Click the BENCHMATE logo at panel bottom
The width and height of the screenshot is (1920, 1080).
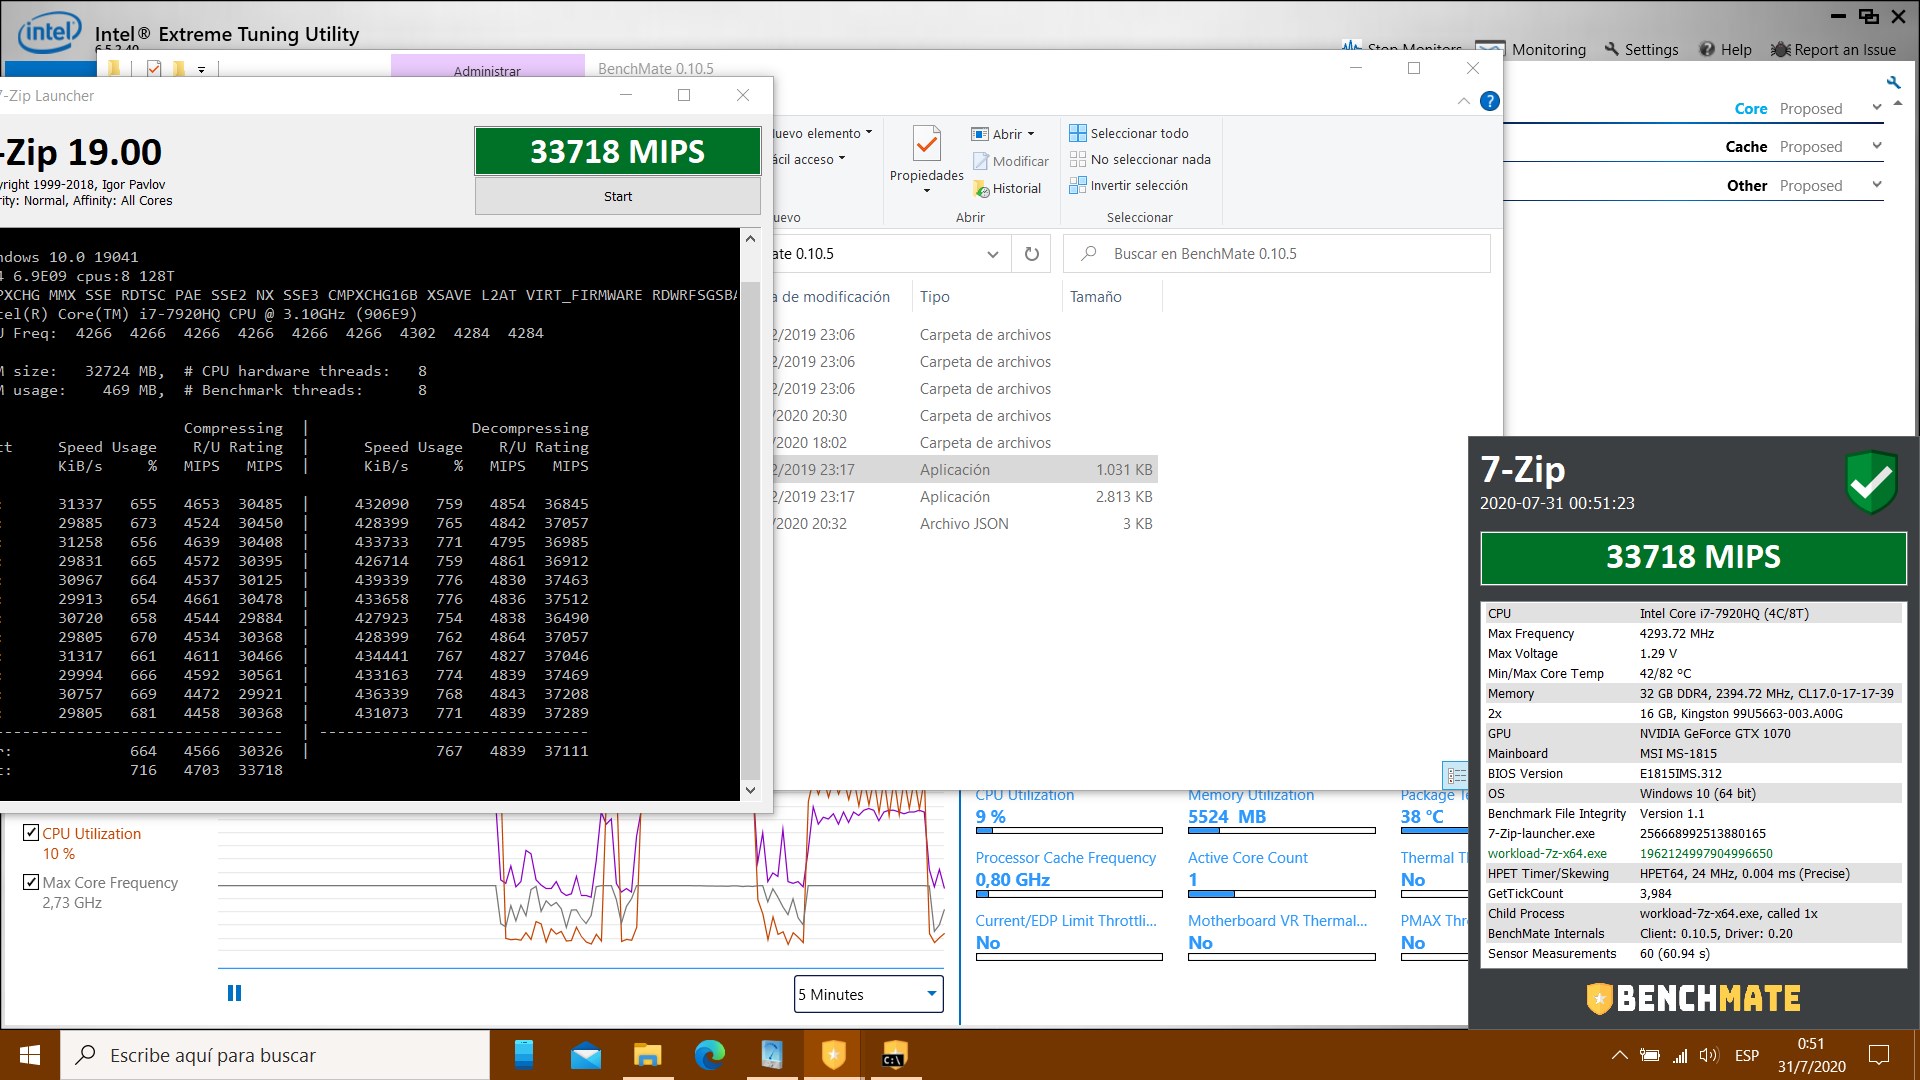click(x=1693, y=998)
